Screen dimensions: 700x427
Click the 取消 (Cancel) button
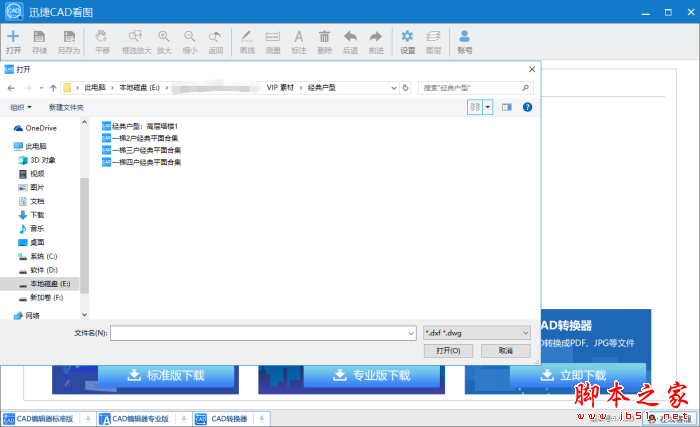[505, 351]
